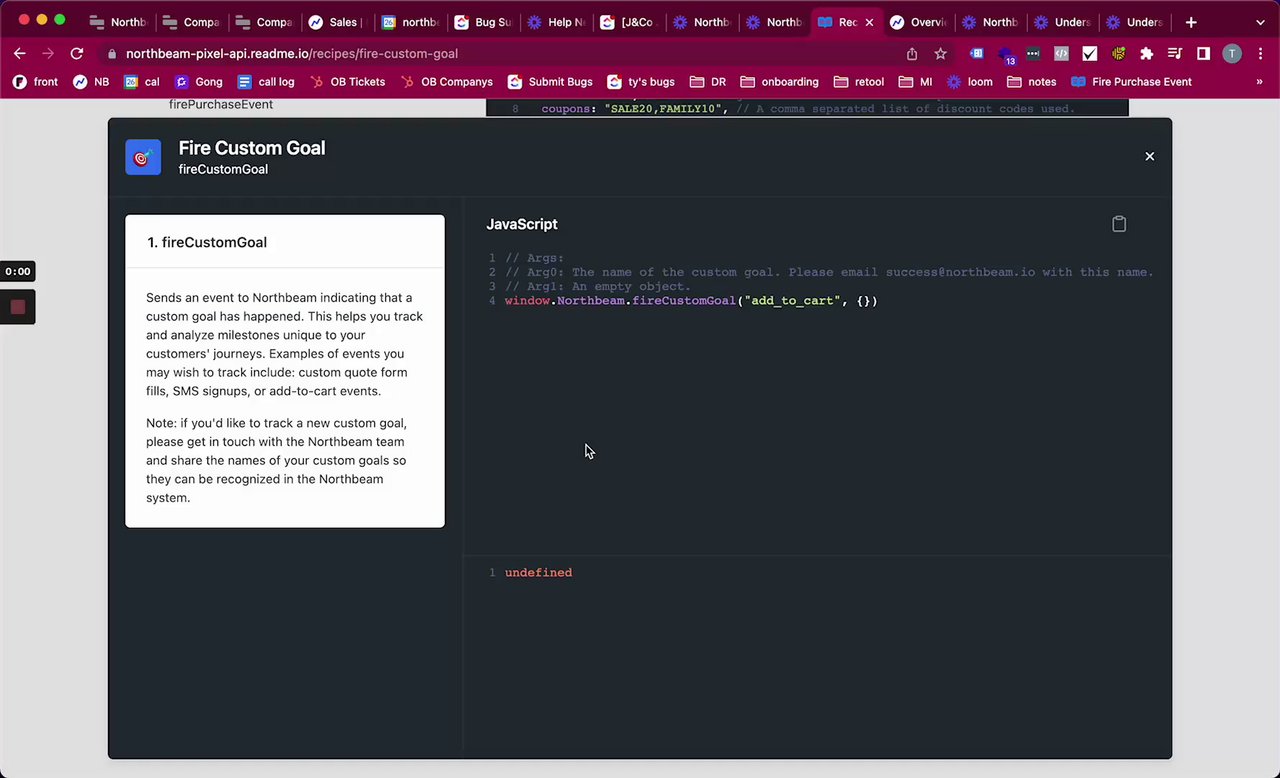This screenshot has width=1280, height=778.
Task: Bookmark this page with the star
Action: click(x=940, y=54)
